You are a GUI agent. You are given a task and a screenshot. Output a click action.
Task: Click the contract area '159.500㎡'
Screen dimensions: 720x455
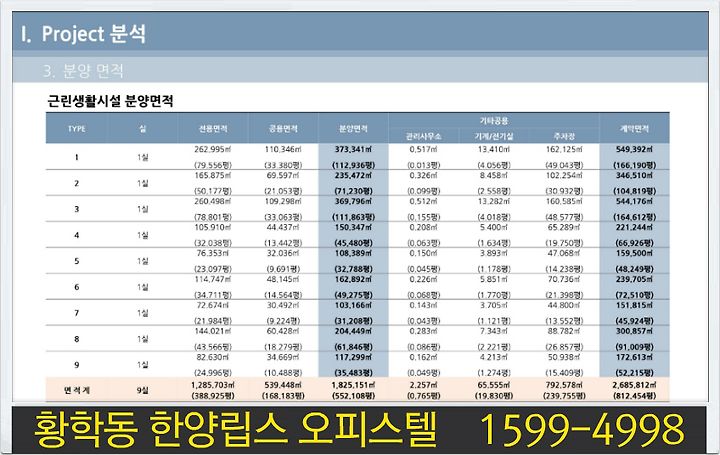coord(635,253)
